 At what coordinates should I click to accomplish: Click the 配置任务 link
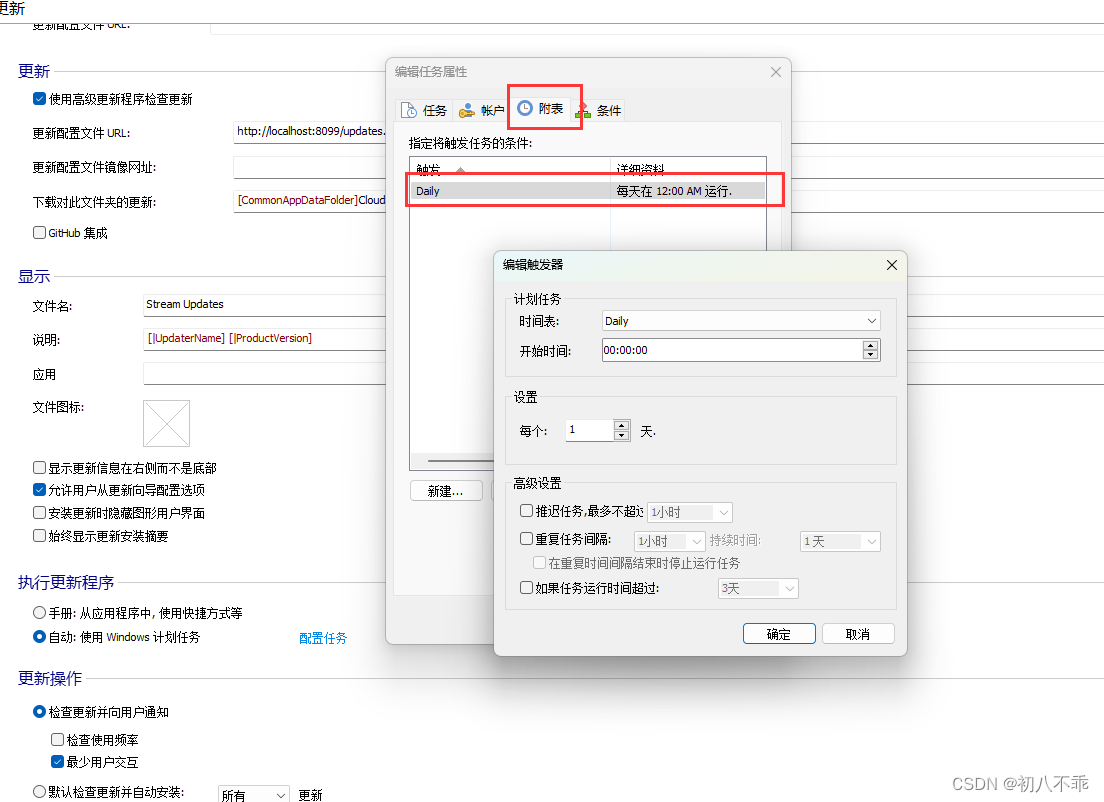tap(323, 637)
